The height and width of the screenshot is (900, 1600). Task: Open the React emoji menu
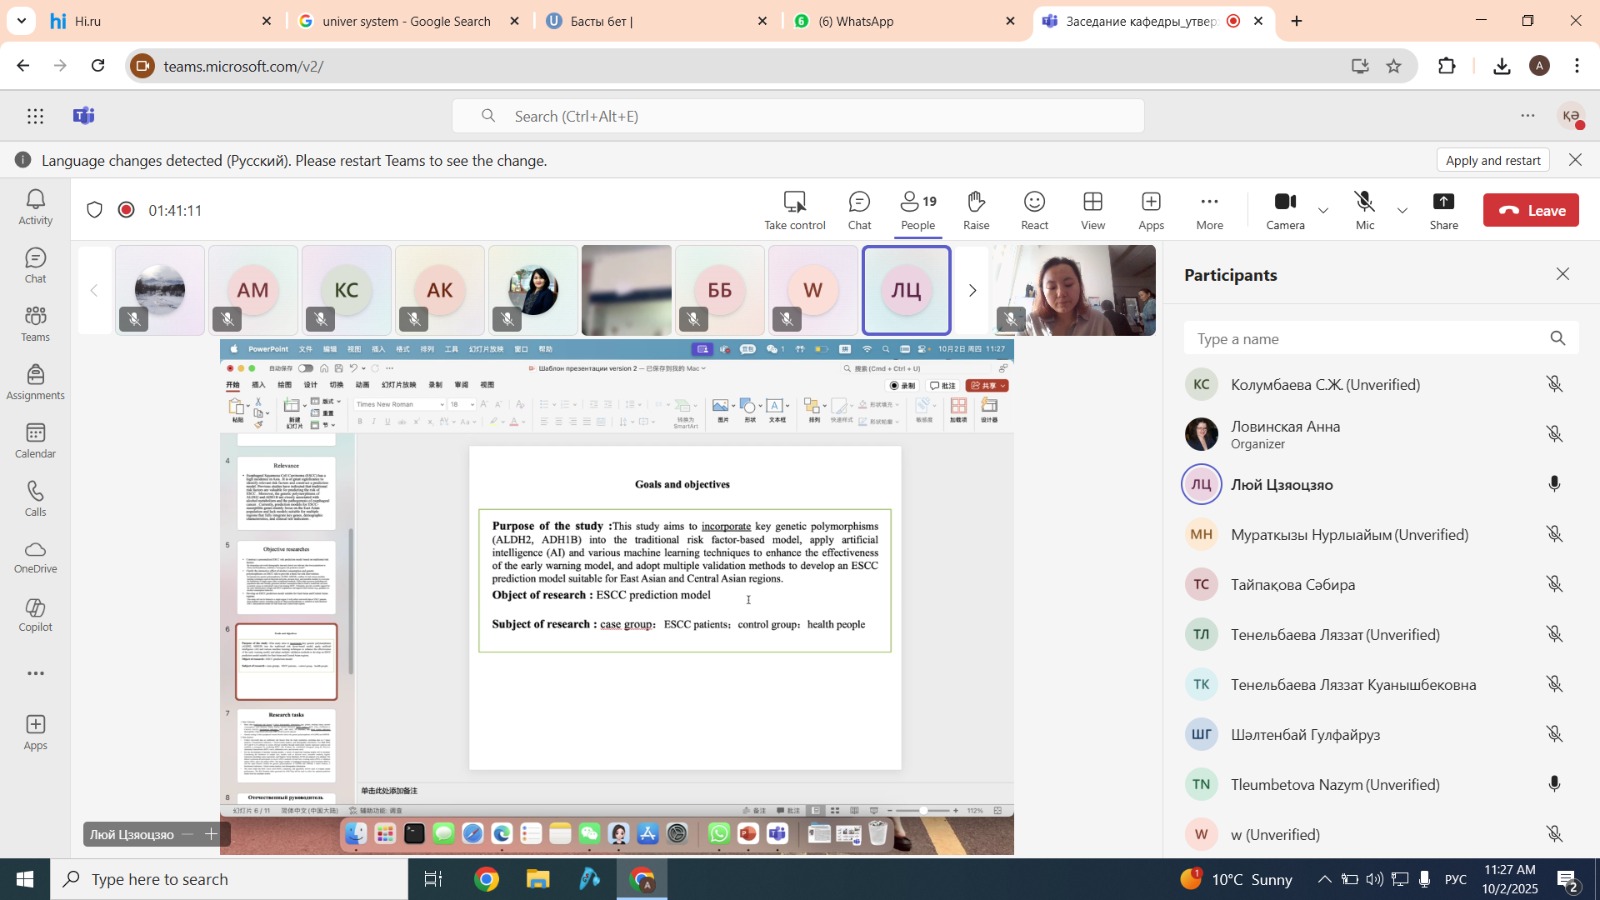pyautogui.click(x=1034, y=210)
